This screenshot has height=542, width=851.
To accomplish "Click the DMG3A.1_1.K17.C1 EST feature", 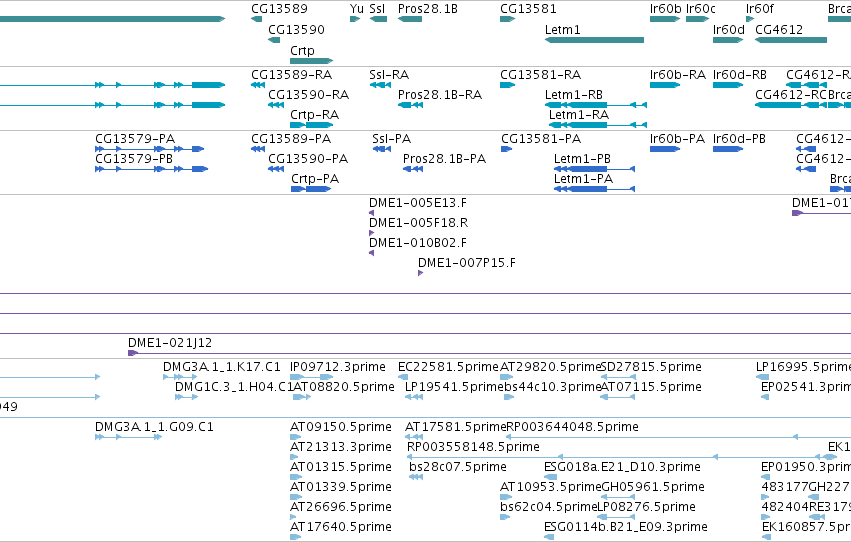I will point(180,377).
